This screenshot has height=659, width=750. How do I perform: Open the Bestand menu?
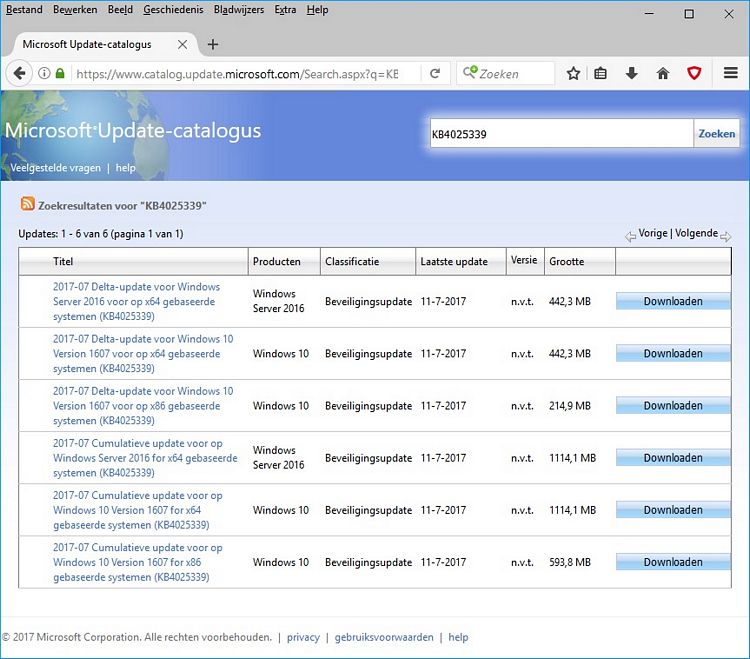pos(24,10)
